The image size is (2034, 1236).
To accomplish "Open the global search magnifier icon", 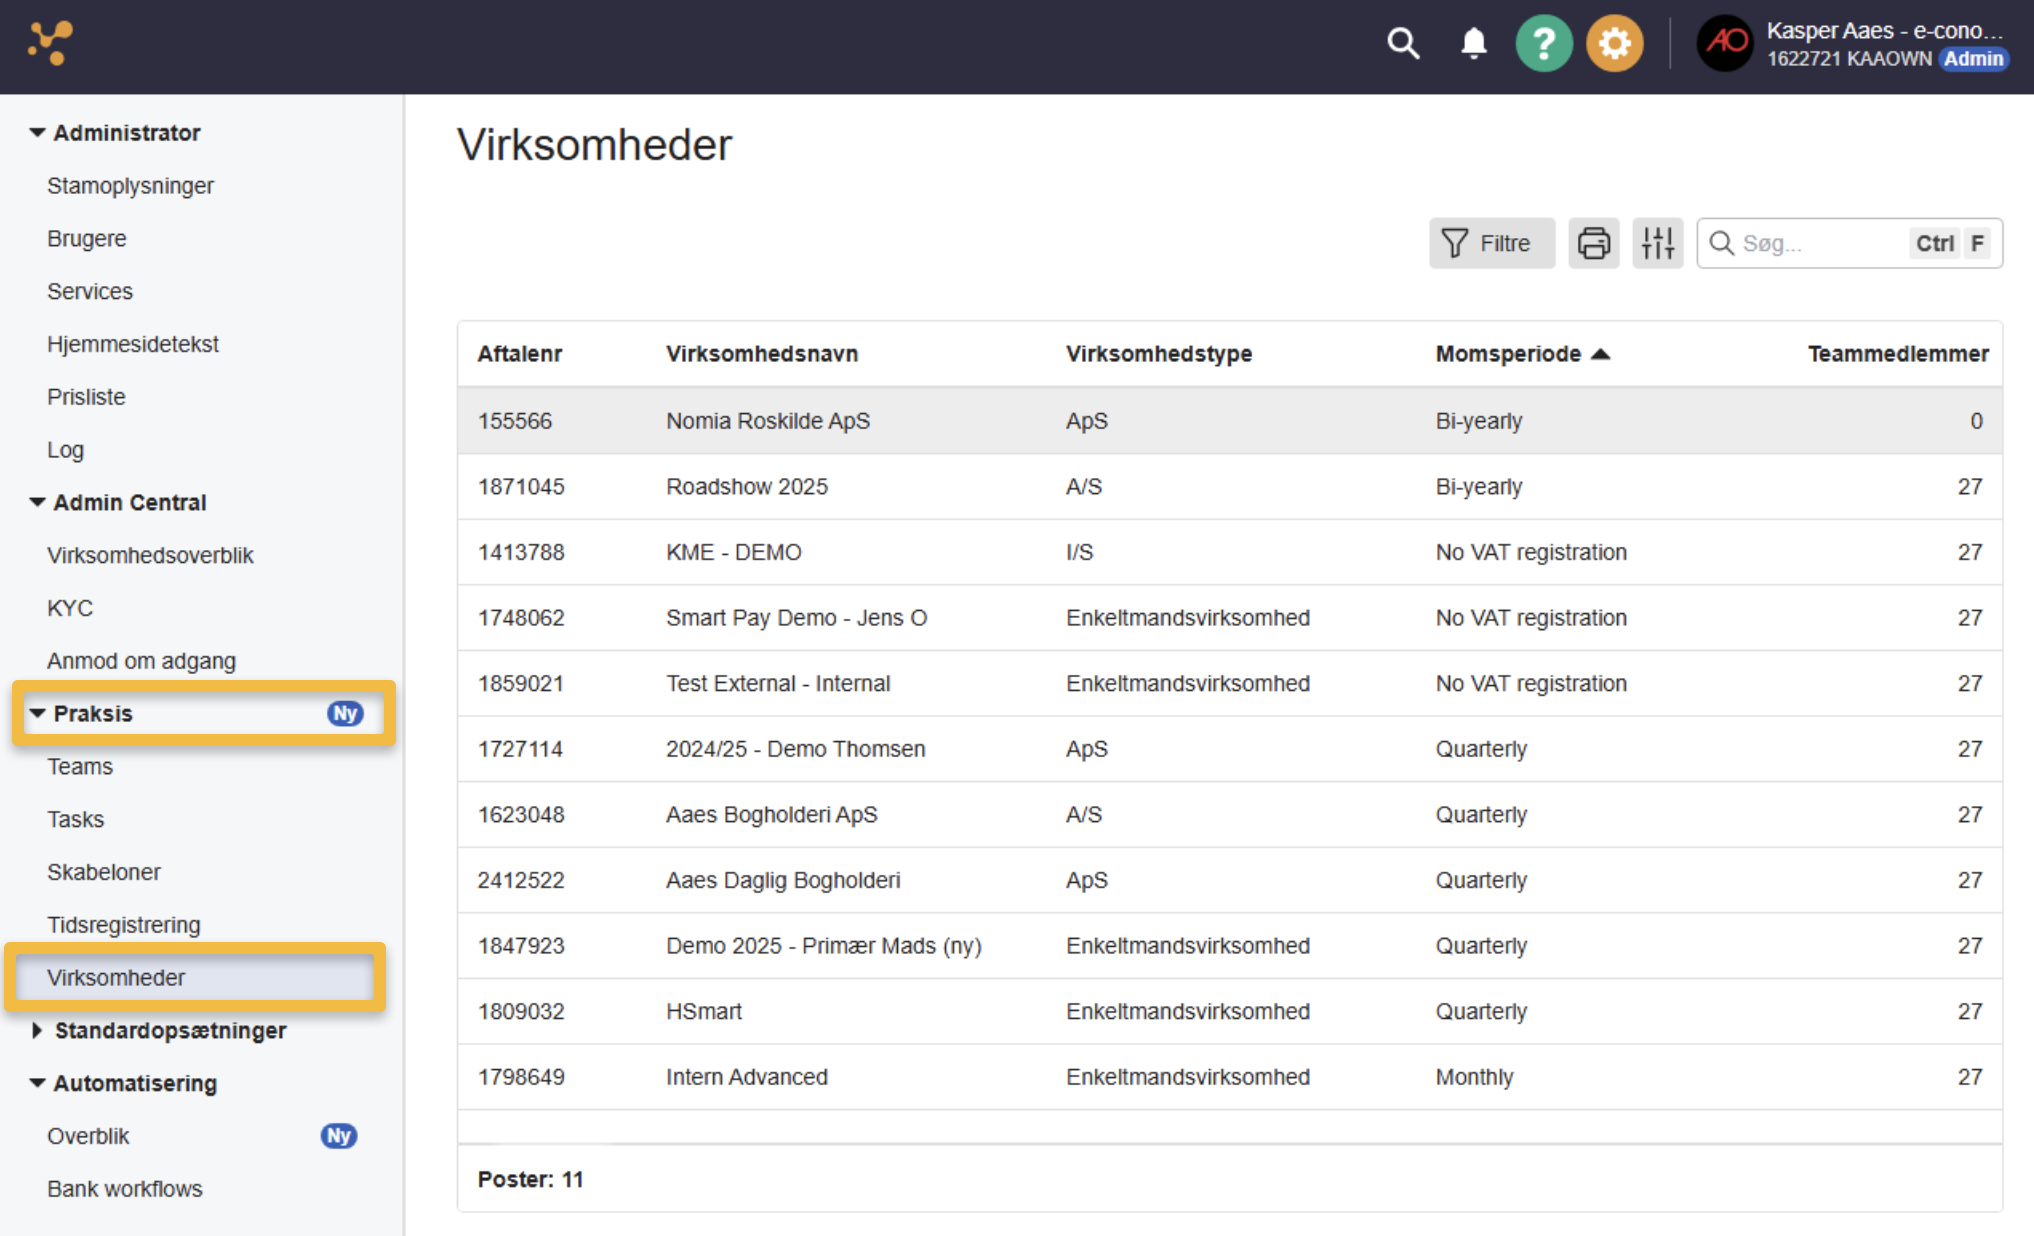I will [x=1403, y=44].
